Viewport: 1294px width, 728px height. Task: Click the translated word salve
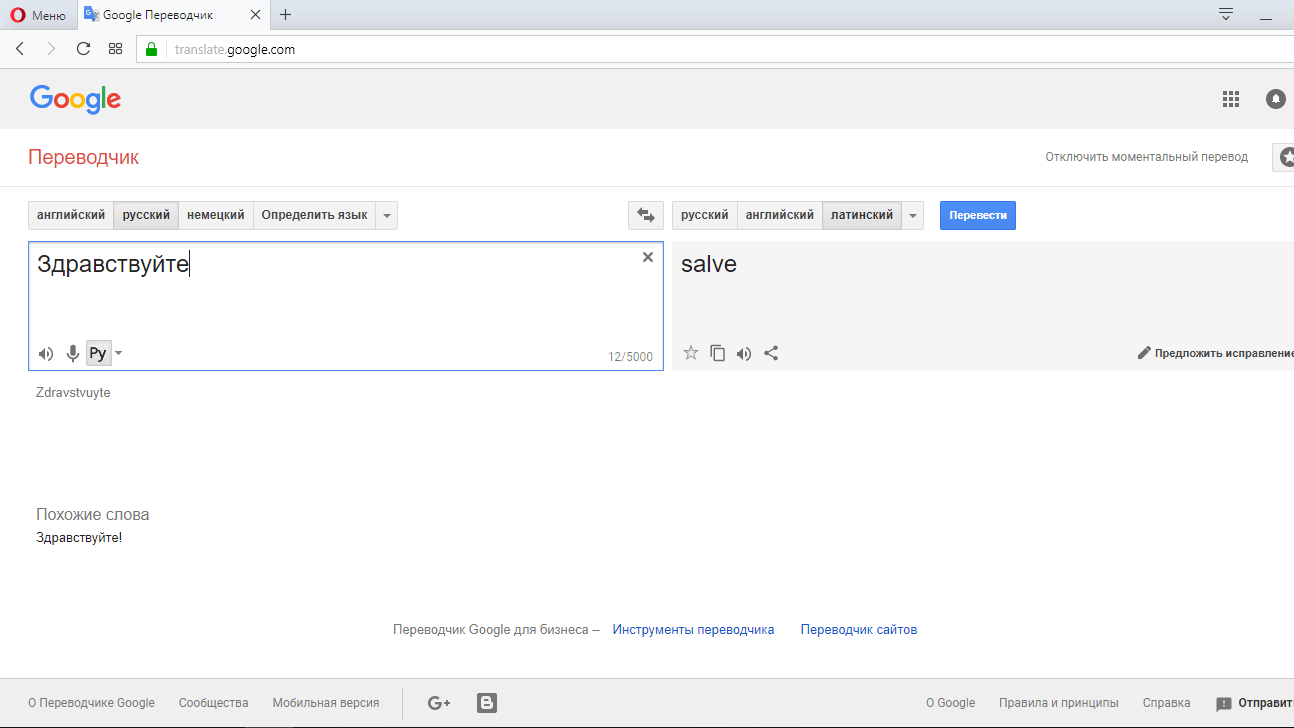(709, 264)
